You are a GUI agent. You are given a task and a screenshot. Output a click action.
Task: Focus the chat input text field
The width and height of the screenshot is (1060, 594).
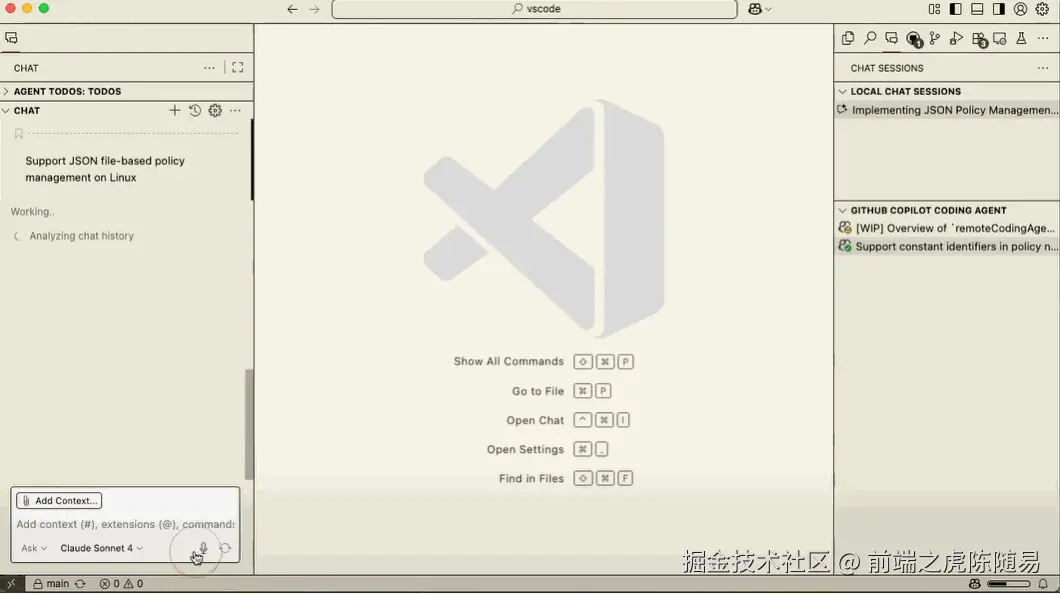pyautogui.click(x=125, y=524)
